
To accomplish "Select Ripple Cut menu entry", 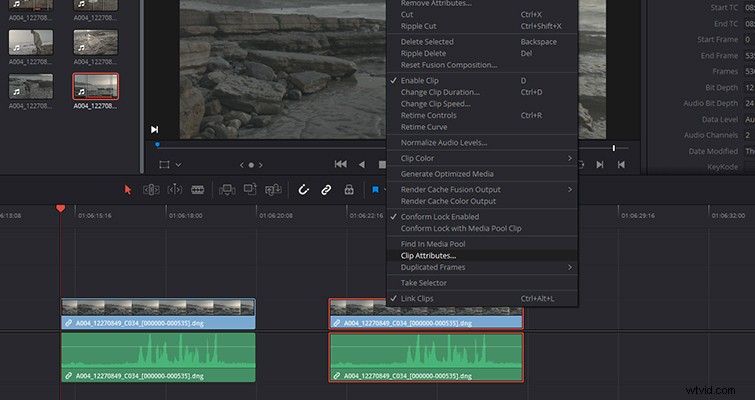I will [482, 26].
